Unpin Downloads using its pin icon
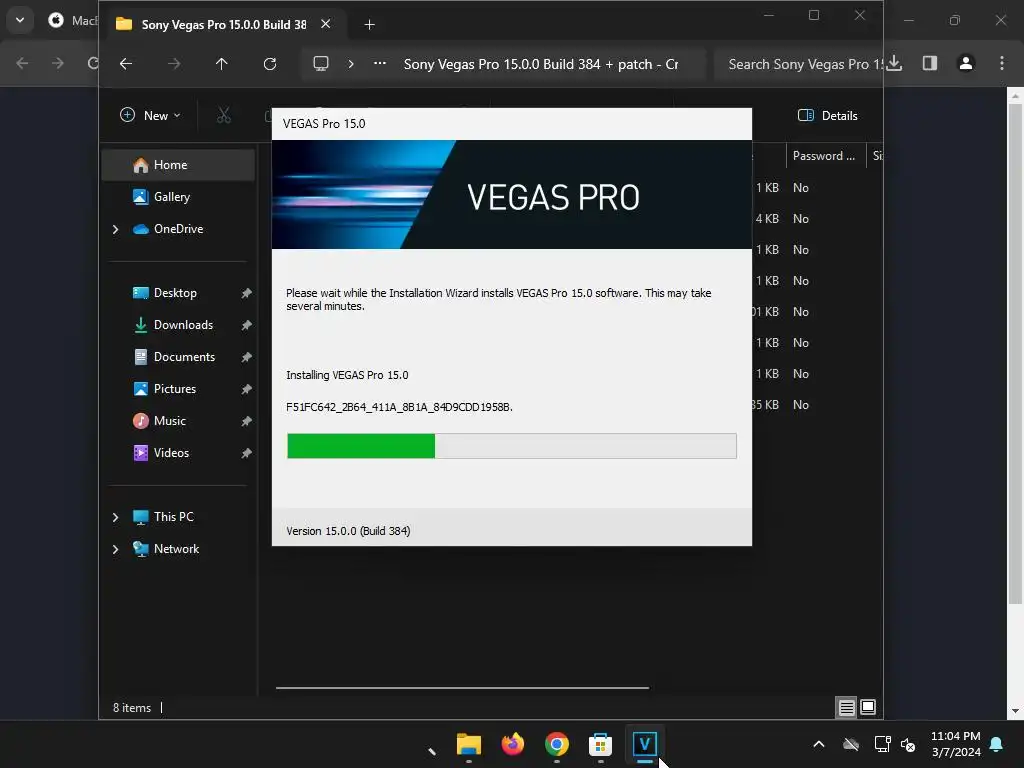The image size is (1024, 768). click(x=246, y=325)
